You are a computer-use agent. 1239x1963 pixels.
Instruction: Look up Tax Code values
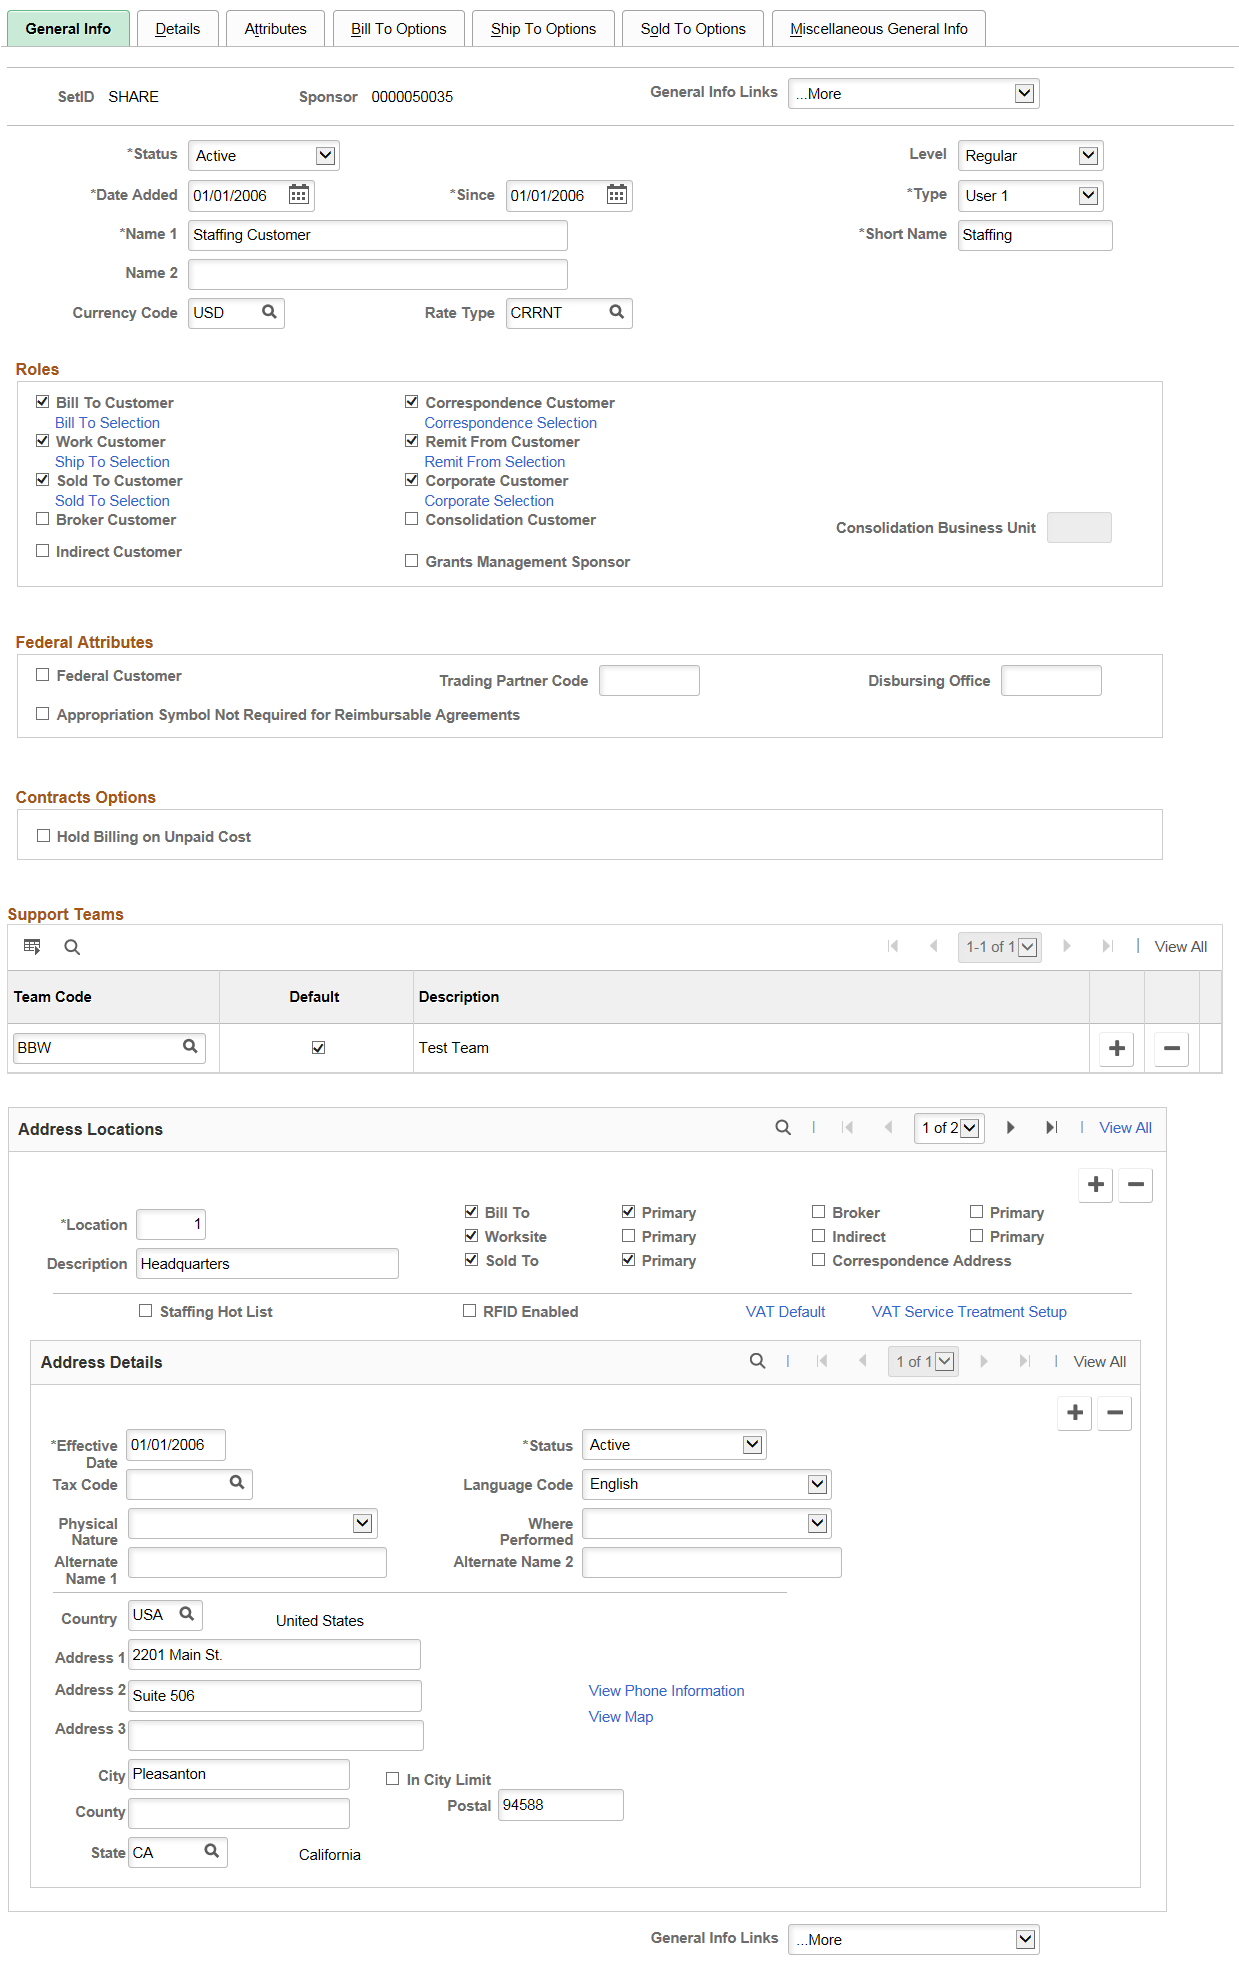tap(237, 1482)
